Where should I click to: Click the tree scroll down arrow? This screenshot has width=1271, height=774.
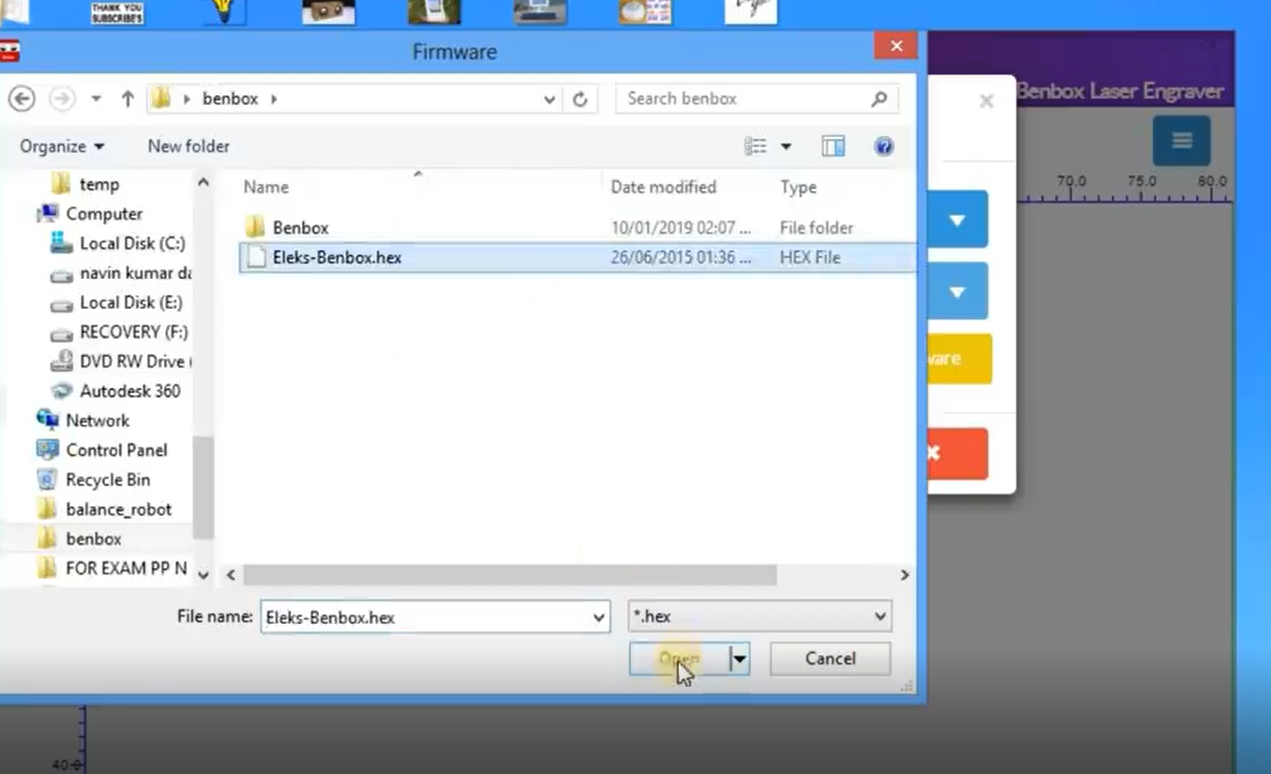(203, 575)
